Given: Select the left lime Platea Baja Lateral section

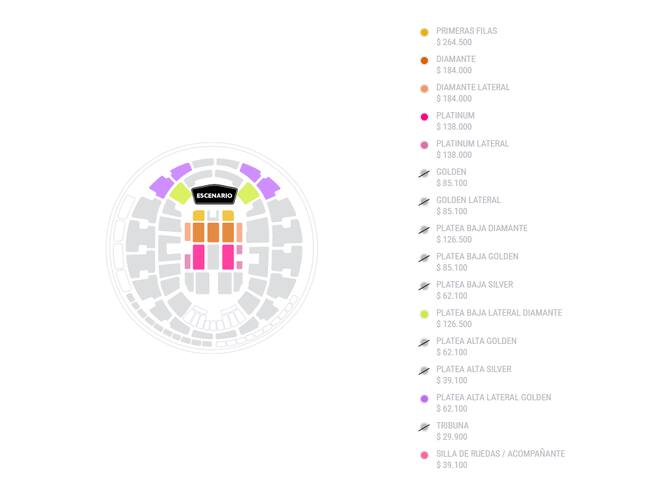Looking at the screenshot, I should pos(179,192).
